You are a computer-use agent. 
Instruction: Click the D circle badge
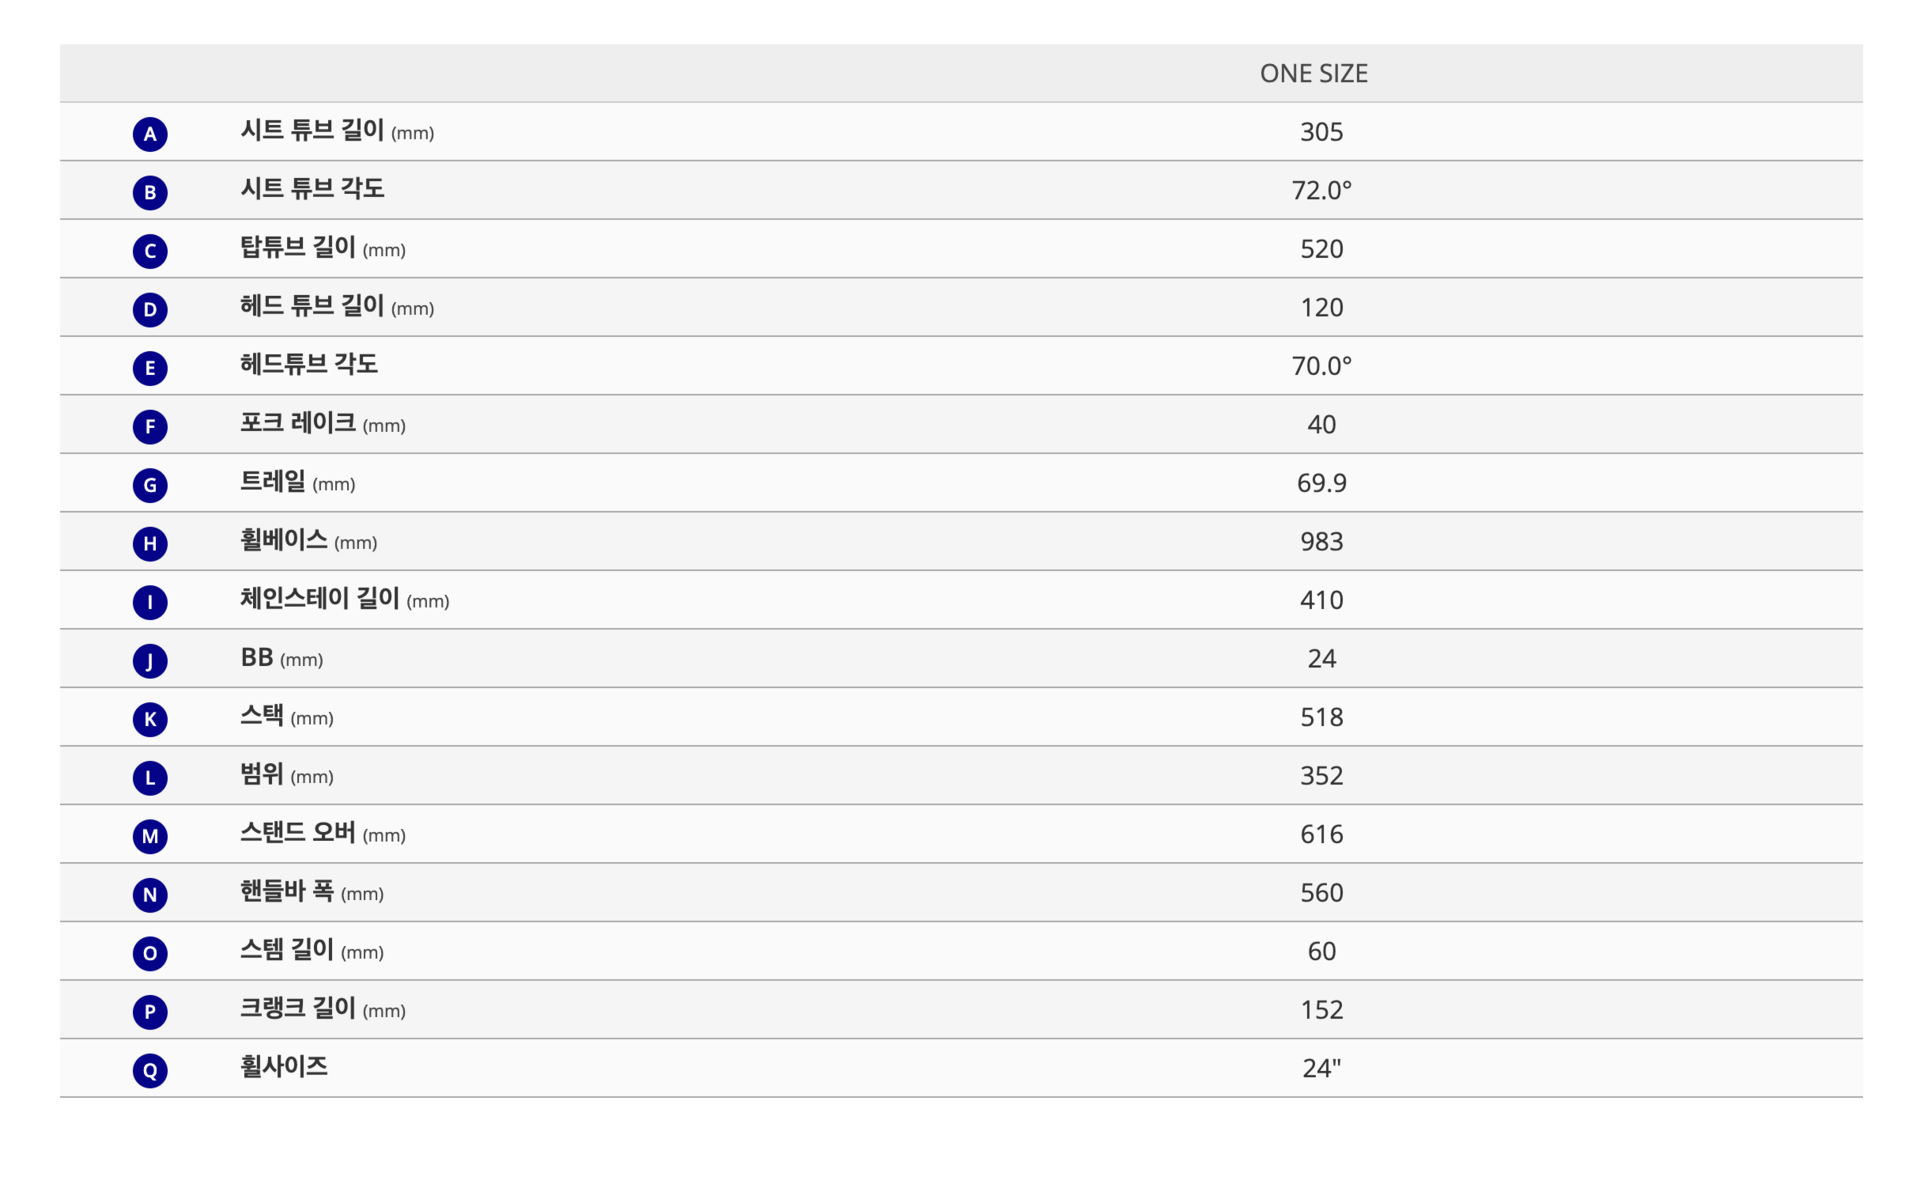click(x=150, y=309)
